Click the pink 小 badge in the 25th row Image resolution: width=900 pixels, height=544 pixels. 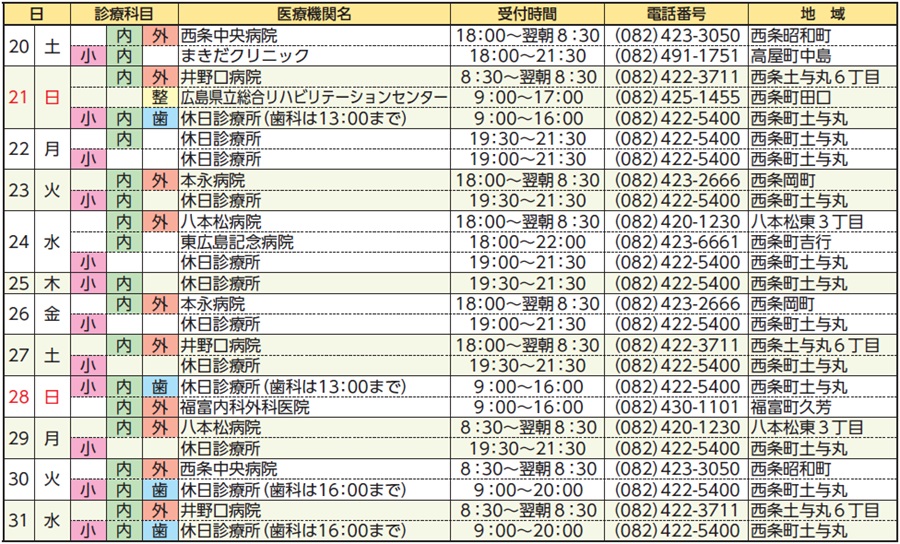(88, 283)
